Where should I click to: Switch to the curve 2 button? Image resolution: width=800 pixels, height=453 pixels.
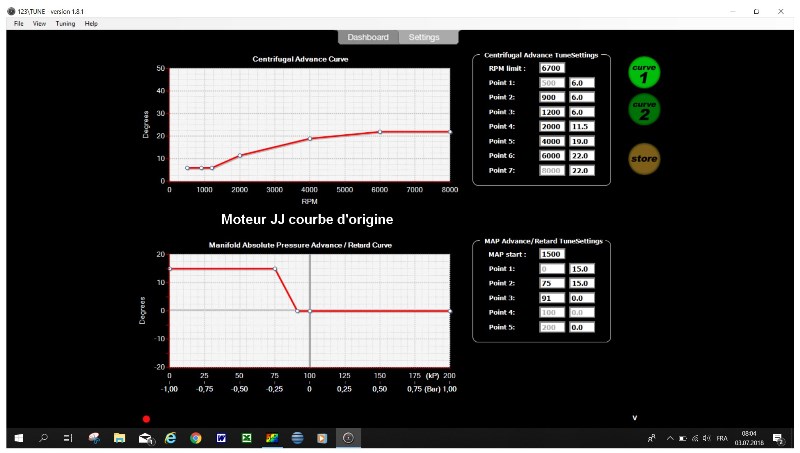[644, 108]
